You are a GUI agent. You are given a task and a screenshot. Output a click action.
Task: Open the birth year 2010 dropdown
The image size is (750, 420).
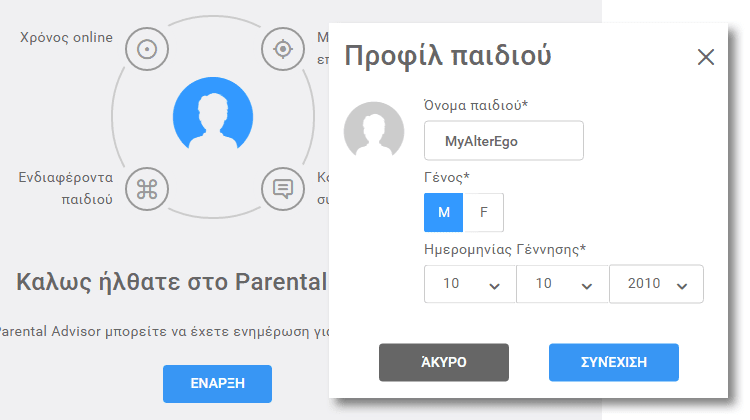coord(656,284)
